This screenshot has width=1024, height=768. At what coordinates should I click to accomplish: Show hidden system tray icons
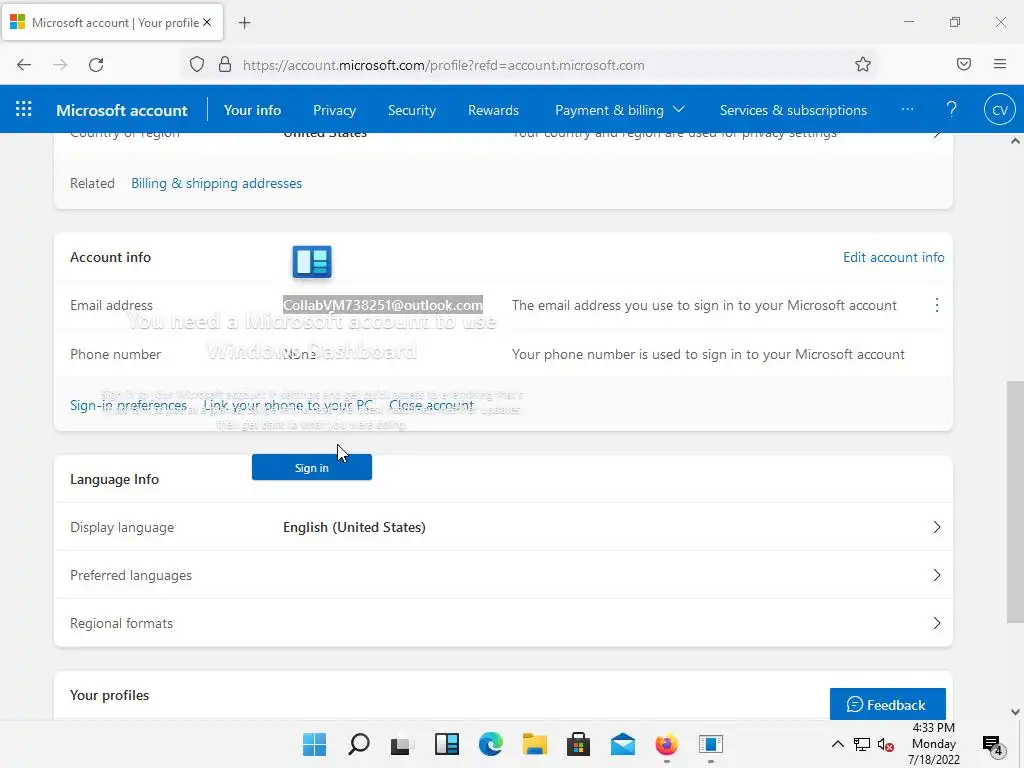pyautogui.click(x=838, y=744)
